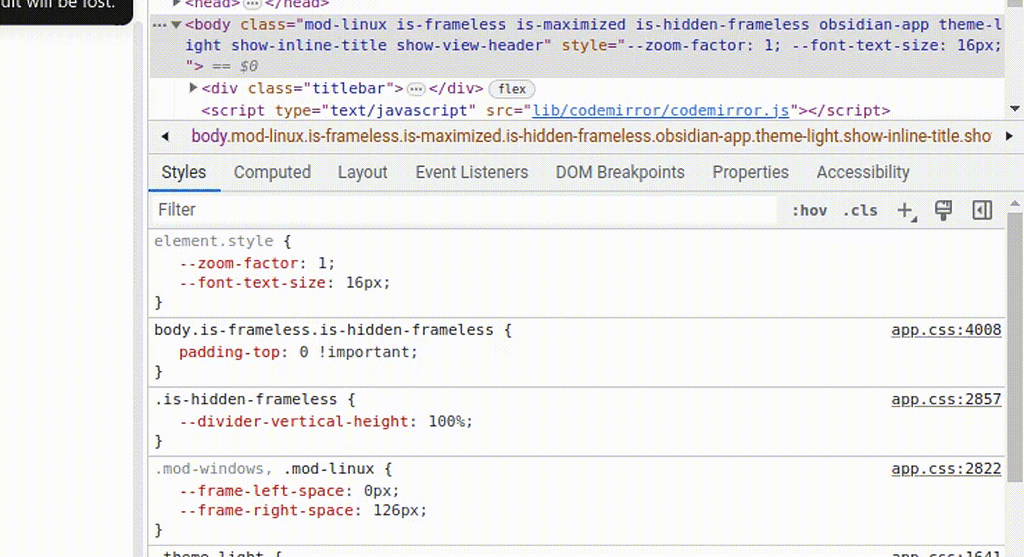
Task: Collapse the body element node
Action: click(176, 25)
